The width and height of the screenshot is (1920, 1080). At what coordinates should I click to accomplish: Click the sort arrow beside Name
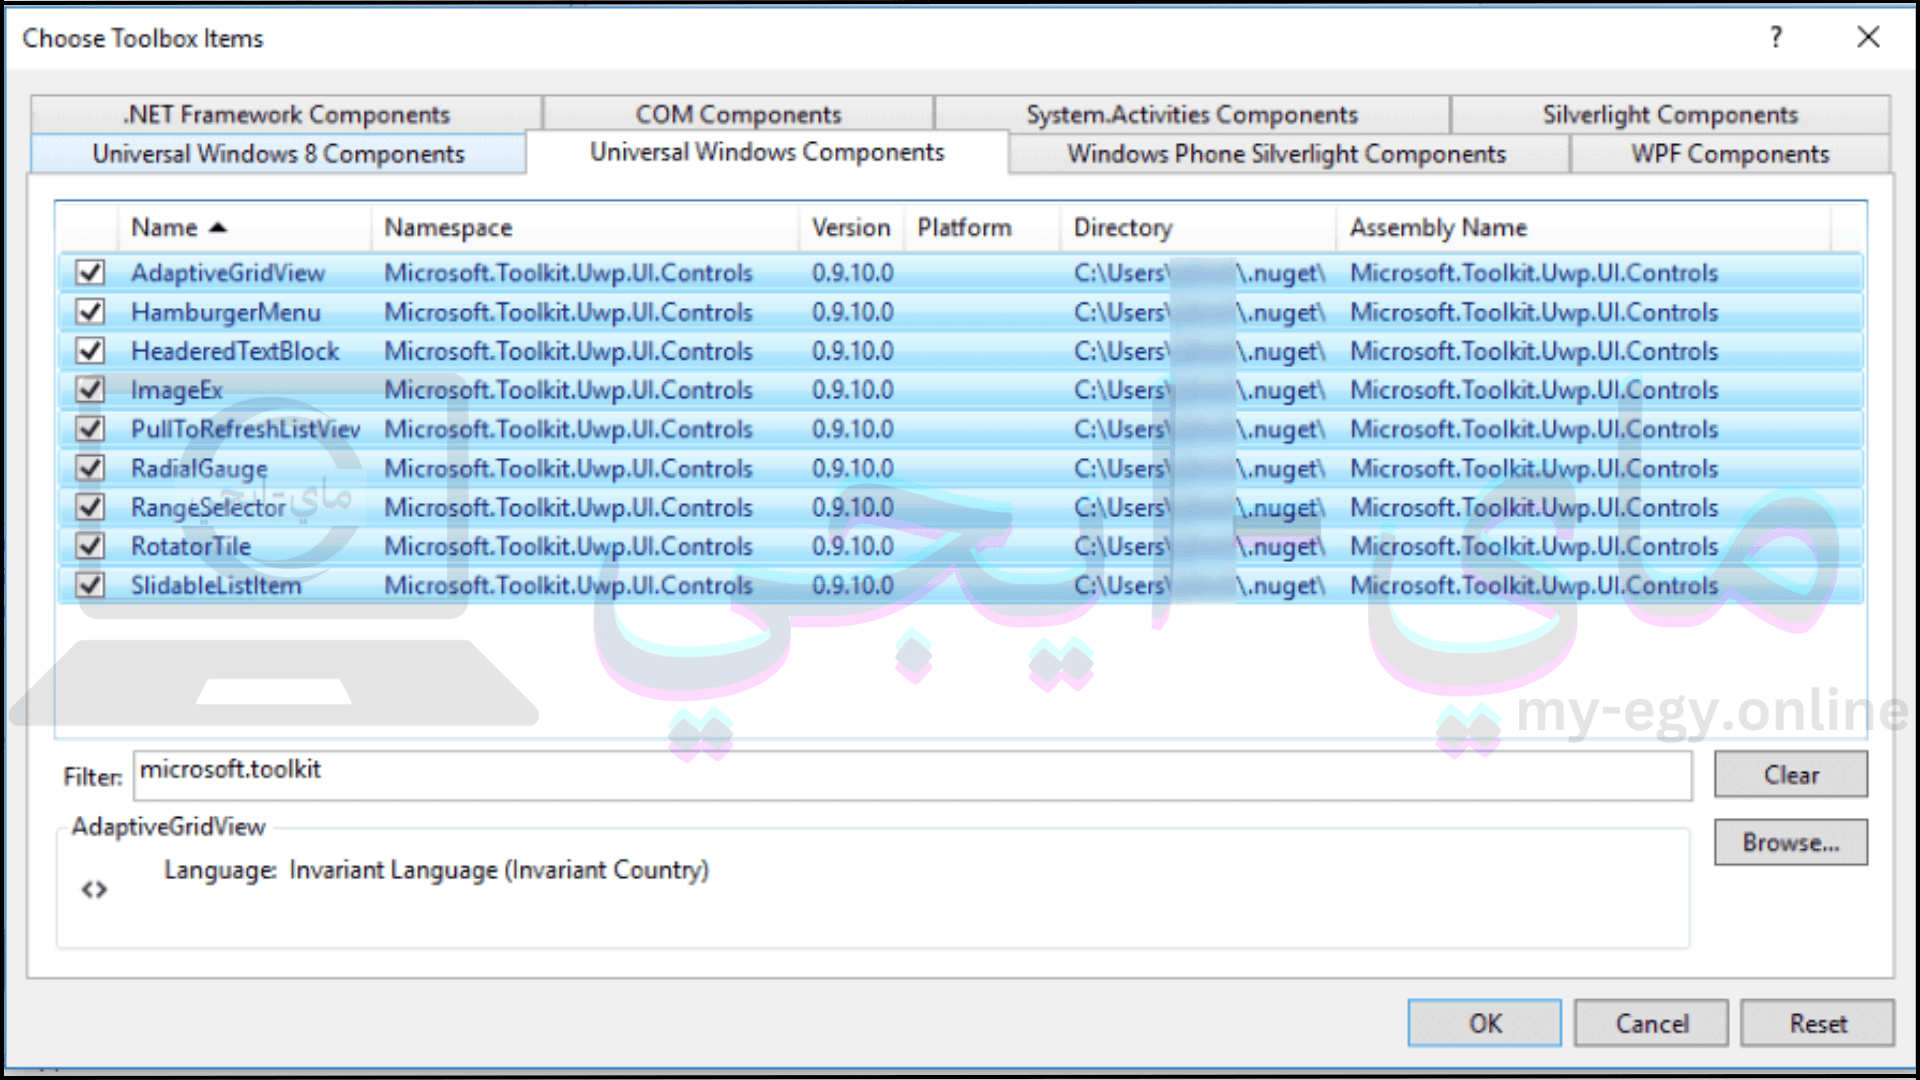[x=218, y=228]
